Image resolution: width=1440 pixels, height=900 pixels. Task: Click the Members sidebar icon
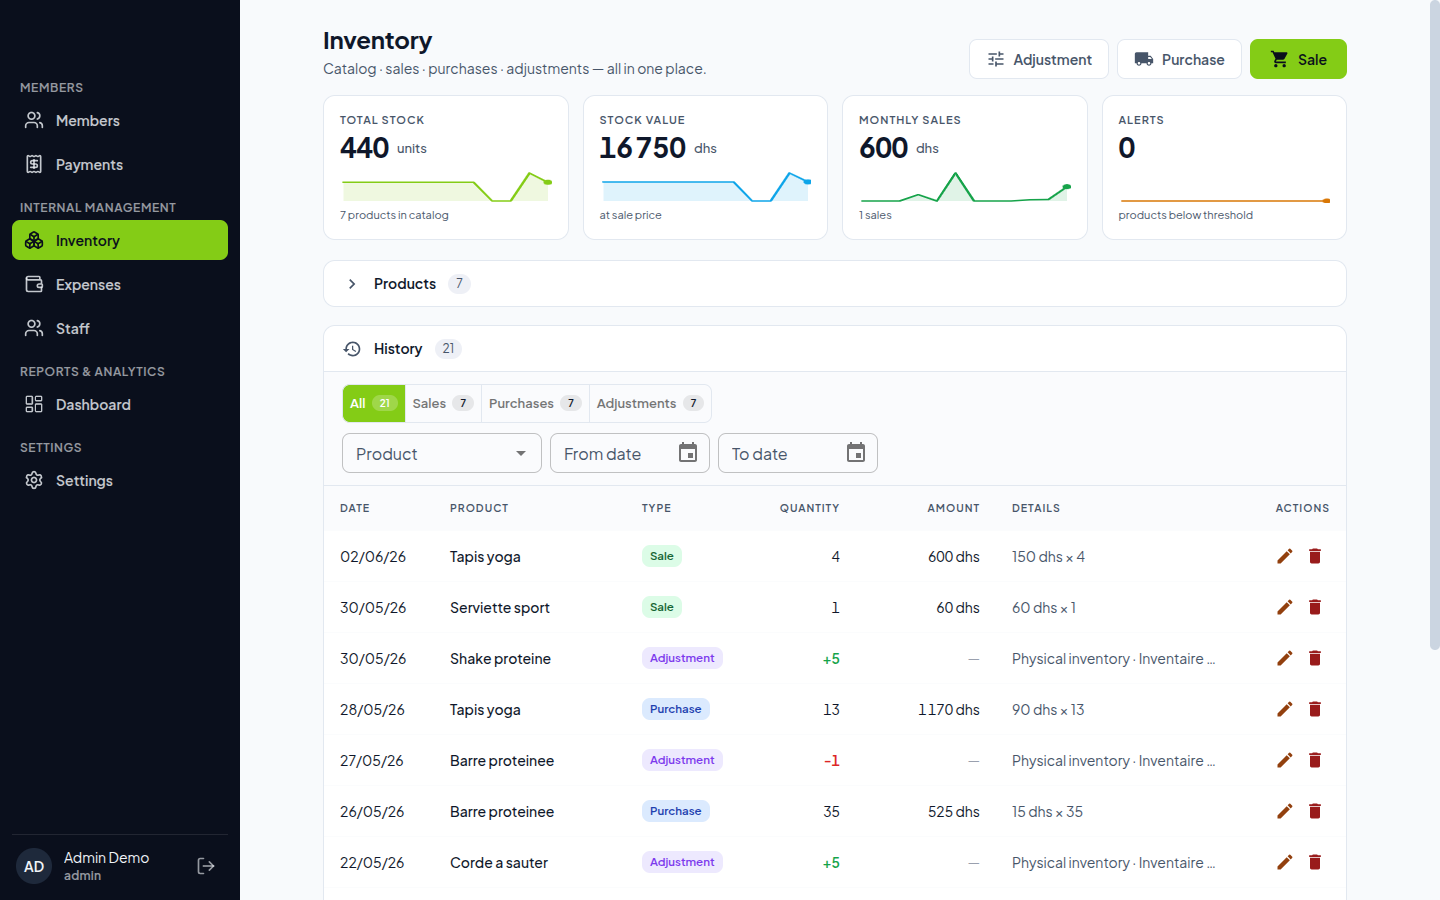(34, 120)
